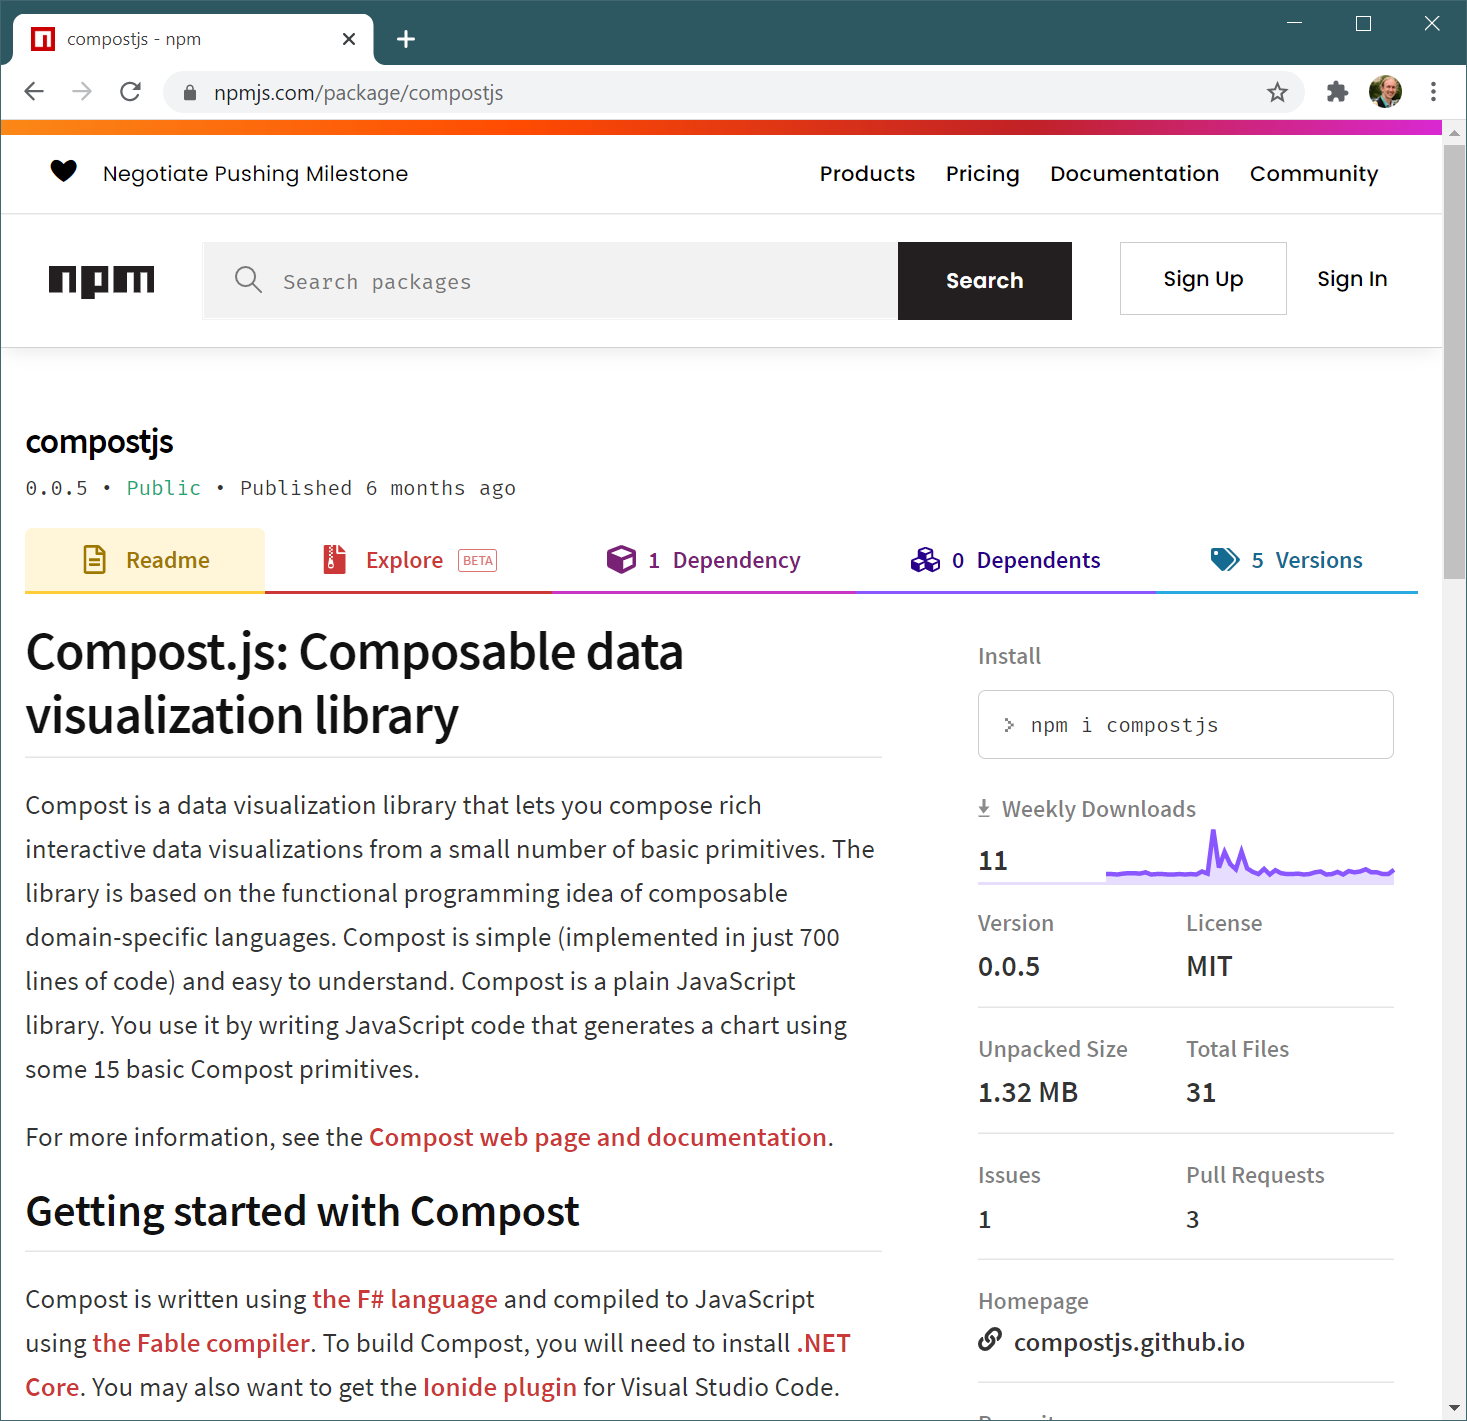1467x1421 pixels.
Task: Click the weekly downloads sparkline chart
Action: [1249, 860]
